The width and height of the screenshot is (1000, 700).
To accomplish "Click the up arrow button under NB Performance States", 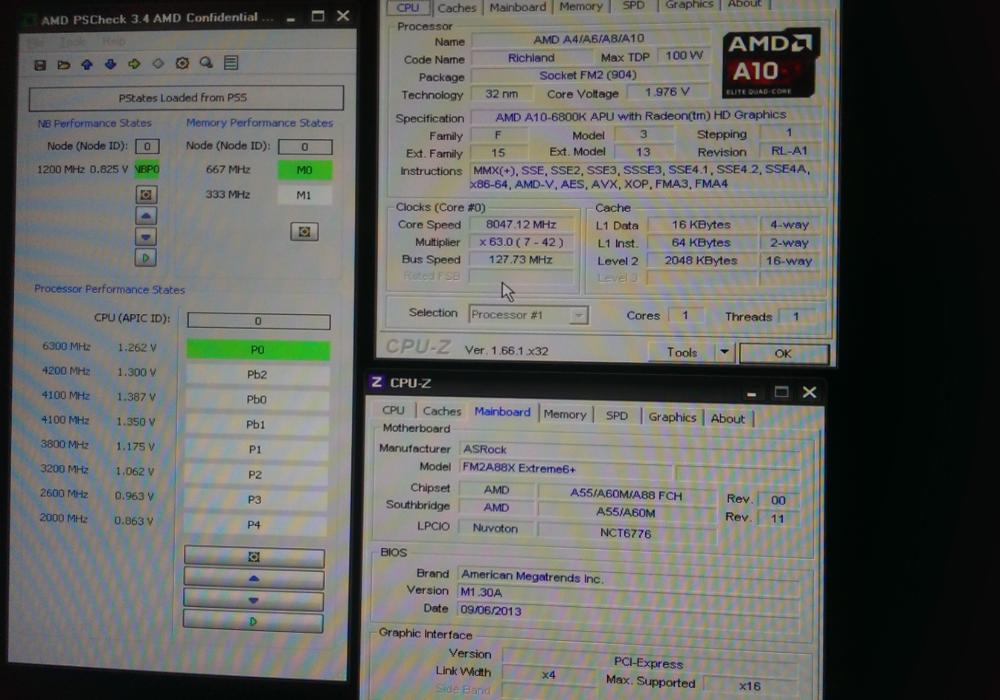I will [x=146, y=215].
